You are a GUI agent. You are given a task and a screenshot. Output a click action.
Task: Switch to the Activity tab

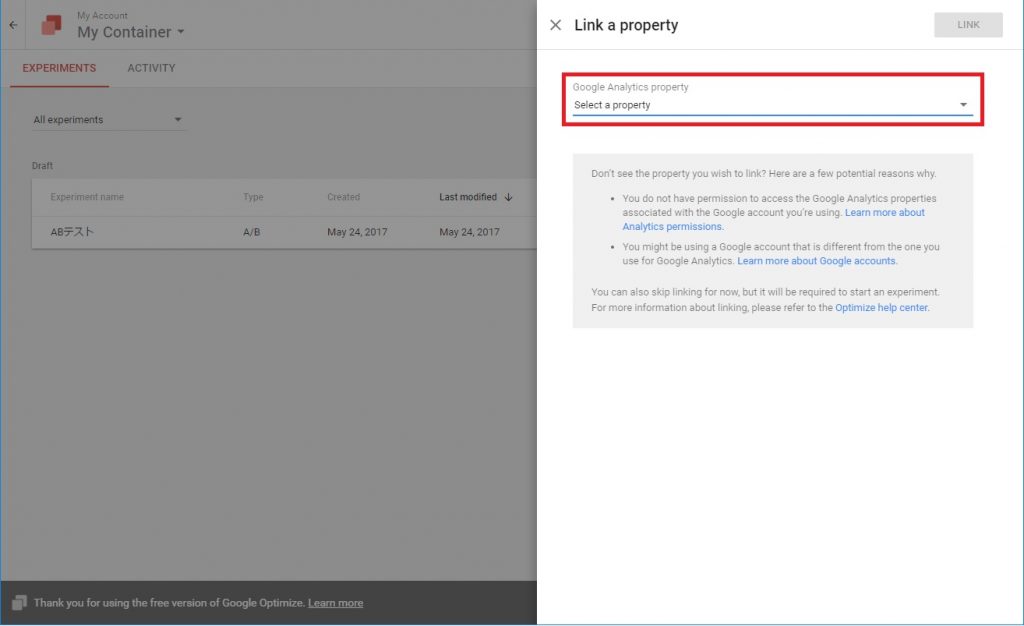tap(152, 68)
